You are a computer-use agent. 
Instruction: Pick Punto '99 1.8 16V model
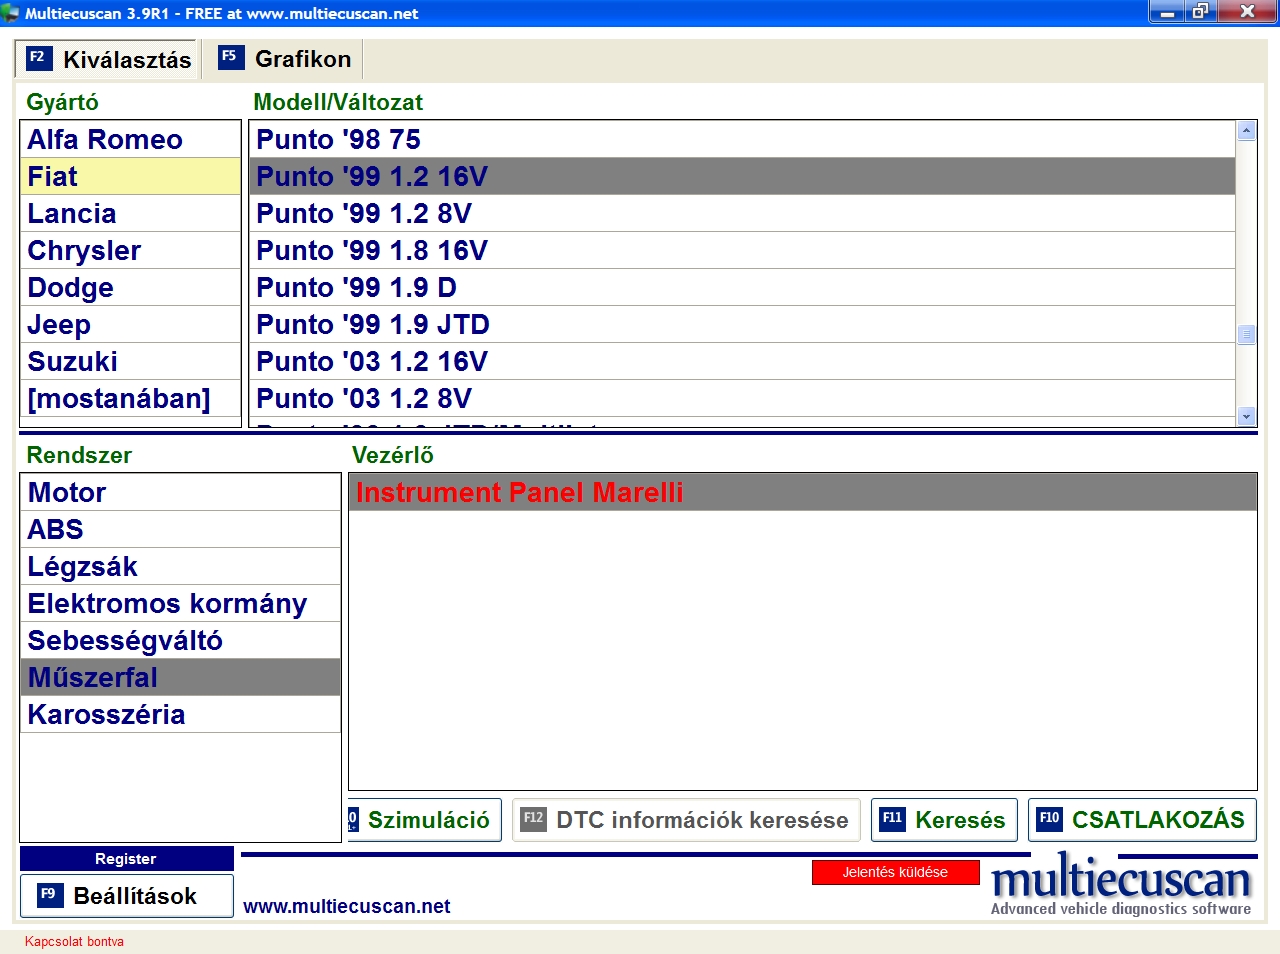(x=742, y=250)
